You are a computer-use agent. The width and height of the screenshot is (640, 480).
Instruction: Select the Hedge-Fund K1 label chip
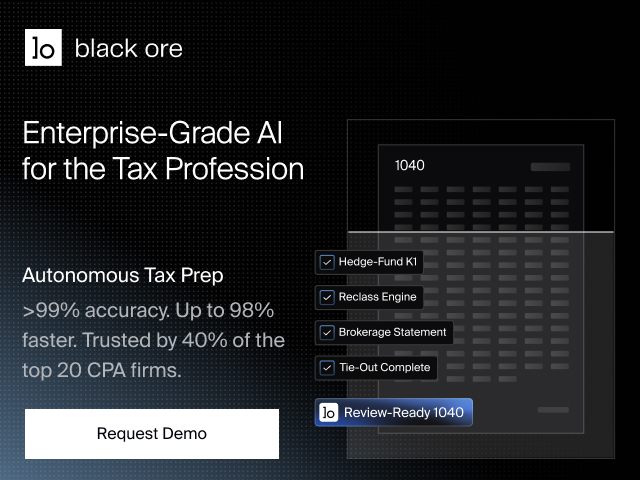click(369, 262)
